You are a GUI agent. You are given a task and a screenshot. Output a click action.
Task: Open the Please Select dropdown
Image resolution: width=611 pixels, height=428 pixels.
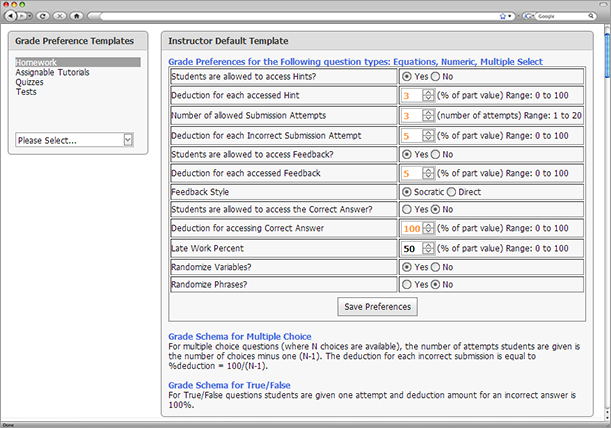pos(74,140)
